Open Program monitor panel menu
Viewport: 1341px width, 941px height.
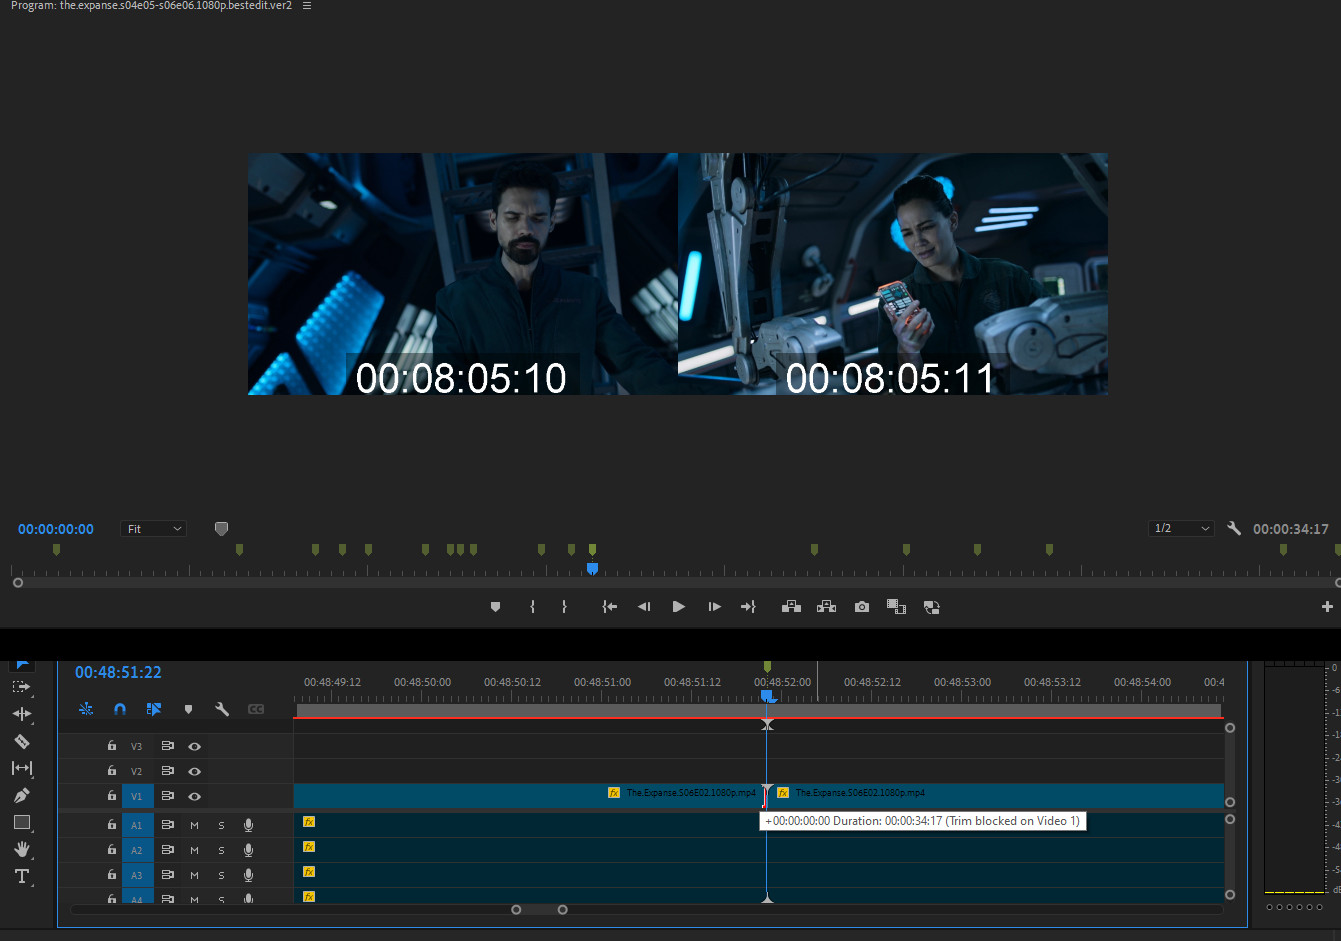307,6
